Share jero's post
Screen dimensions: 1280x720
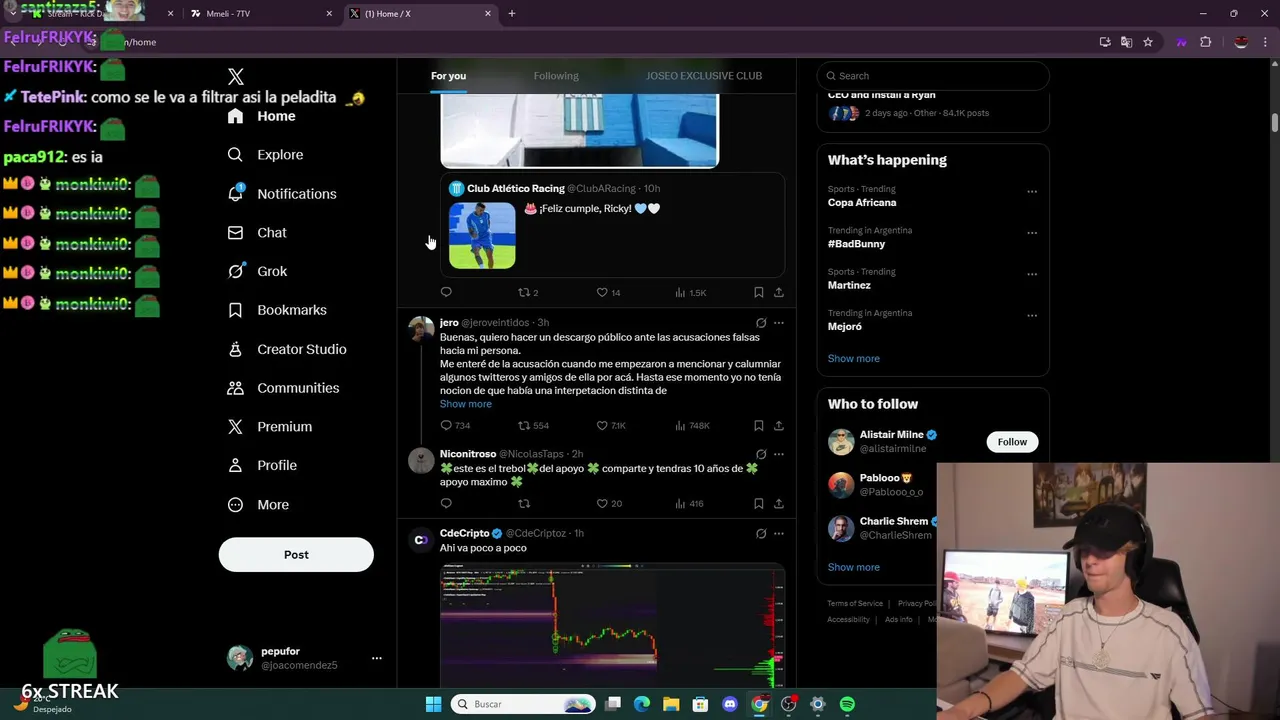(x=779, y=426)
